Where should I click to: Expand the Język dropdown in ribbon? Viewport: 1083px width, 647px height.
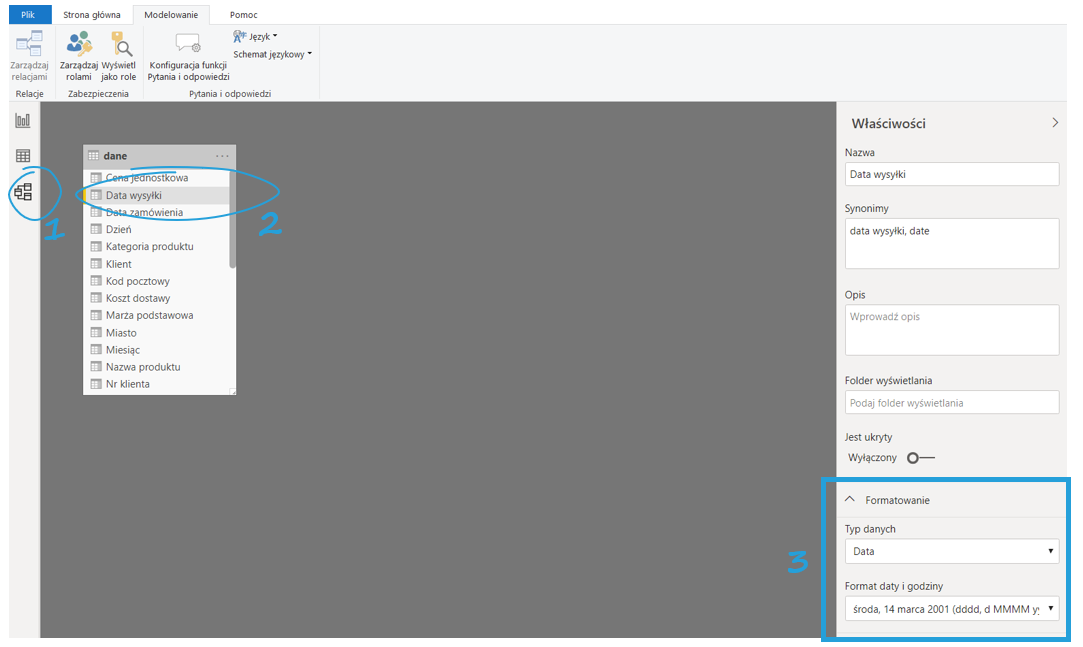(x=256, y=37)
